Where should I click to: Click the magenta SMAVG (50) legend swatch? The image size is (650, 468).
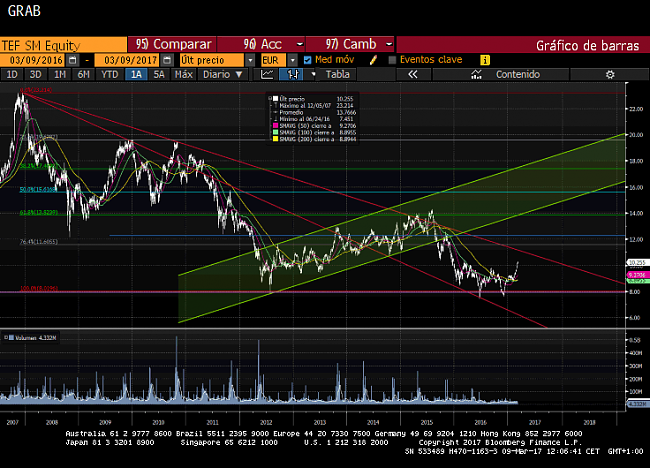tap(275, 126)
